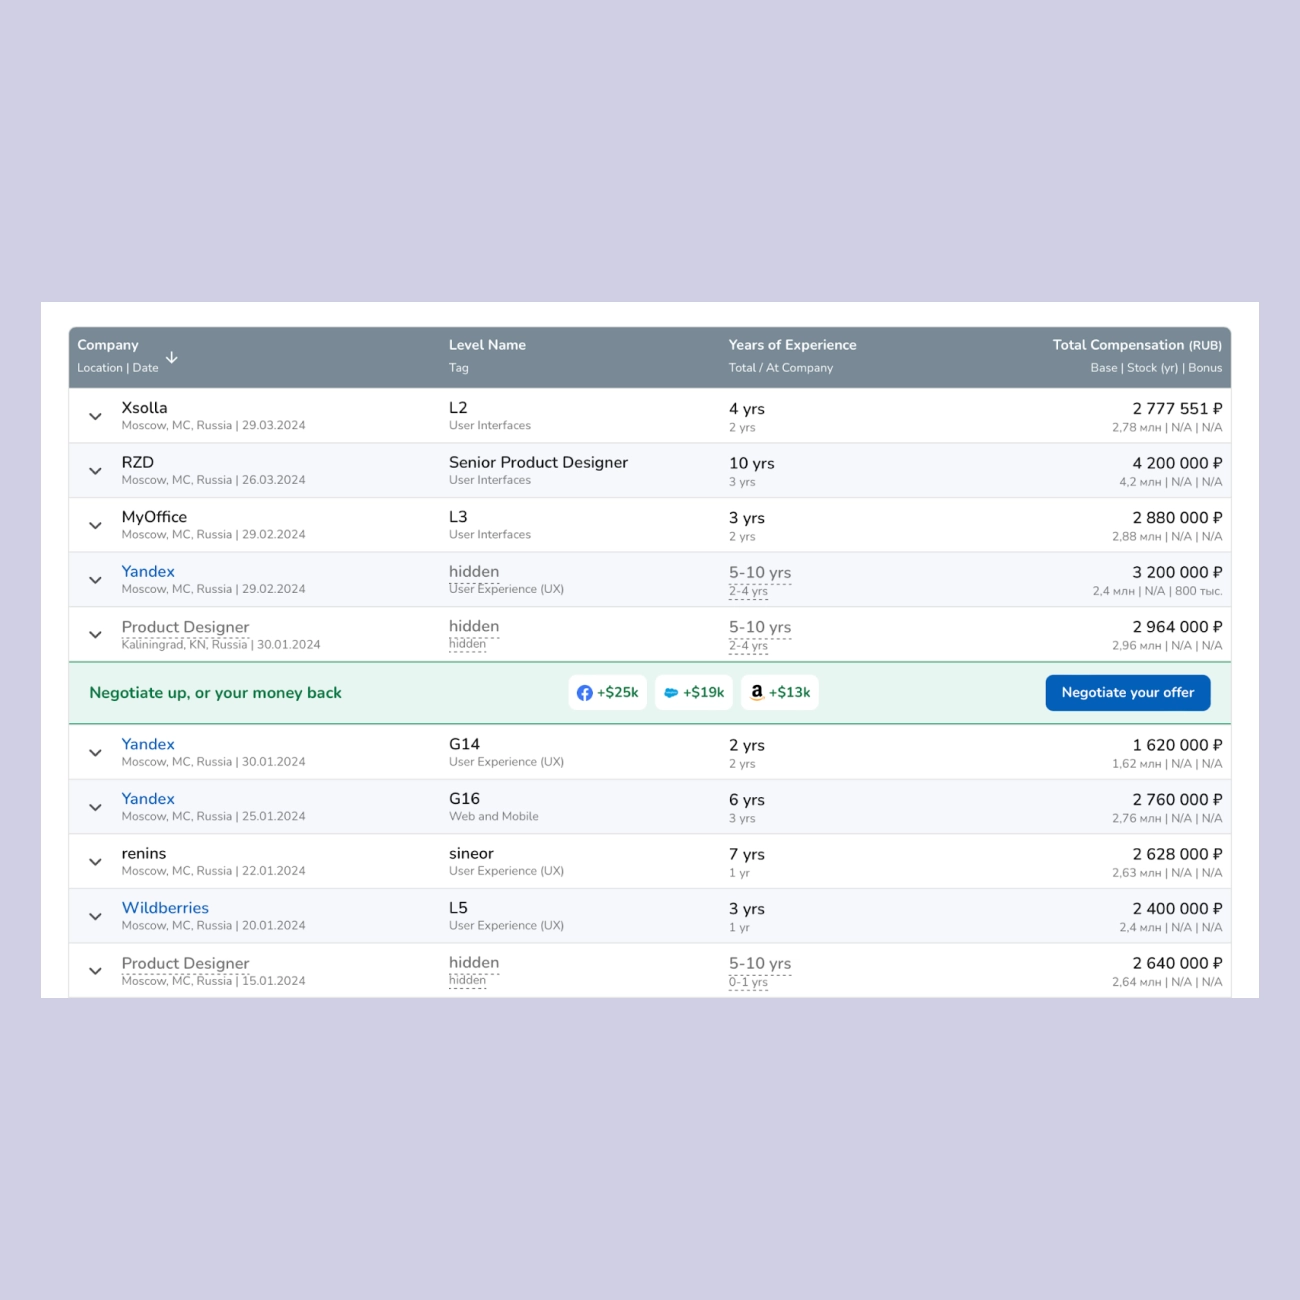Click the Amazon +$13k badge
This screenshot has height=1300, width=1300.
click(780, 692)
